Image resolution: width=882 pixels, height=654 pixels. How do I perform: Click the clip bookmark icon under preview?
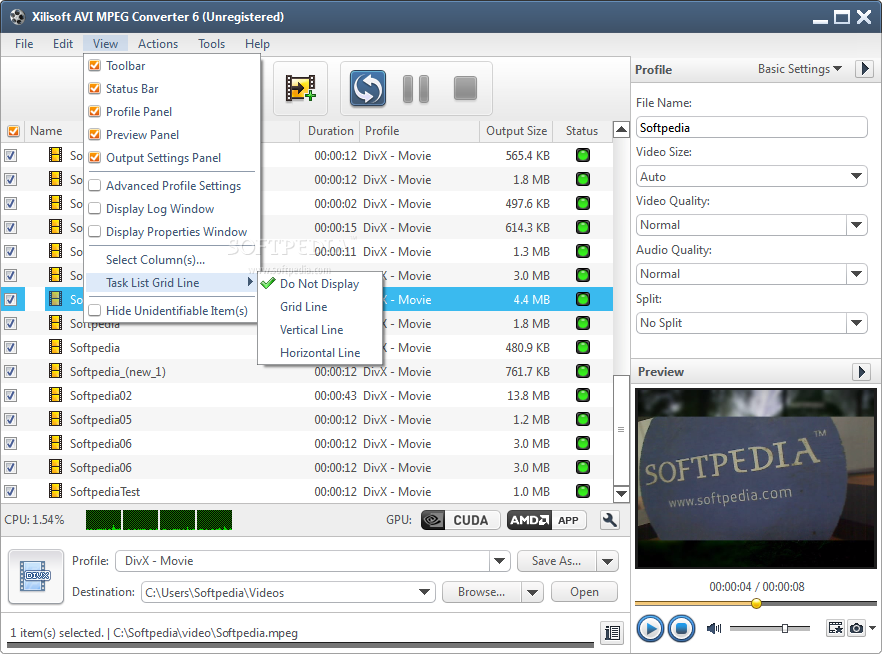click(x=835, y=628)
